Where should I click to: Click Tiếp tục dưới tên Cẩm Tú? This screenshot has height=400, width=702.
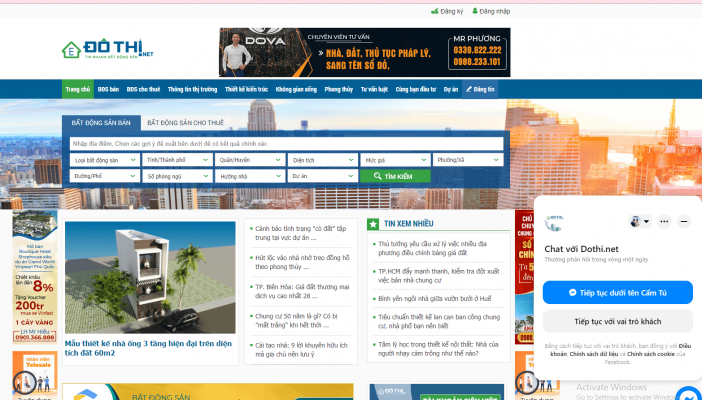[x=617, y=293]
